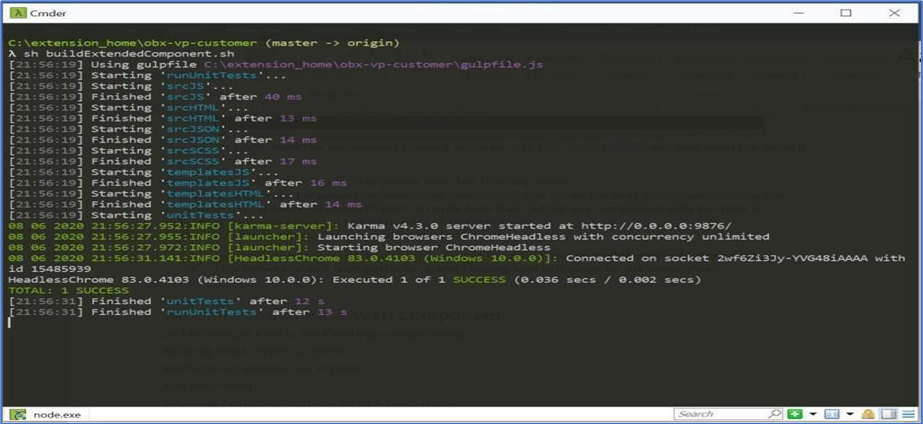Viewport: 923px width, 424px height.
Task: Toggle the lock icon in status bar
Action: tap(868, 414)
